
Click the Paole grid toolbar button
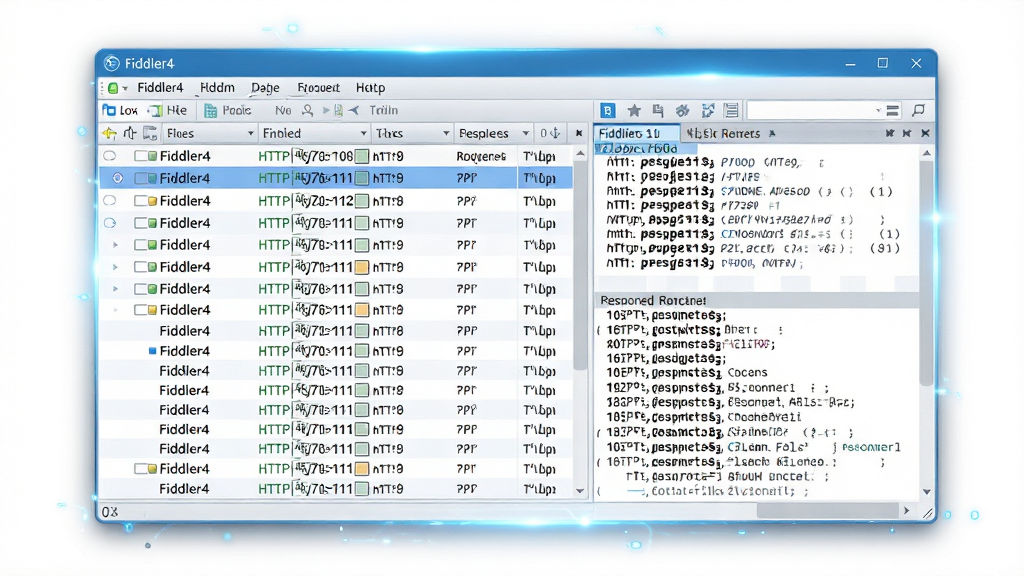tap(228, 110)
